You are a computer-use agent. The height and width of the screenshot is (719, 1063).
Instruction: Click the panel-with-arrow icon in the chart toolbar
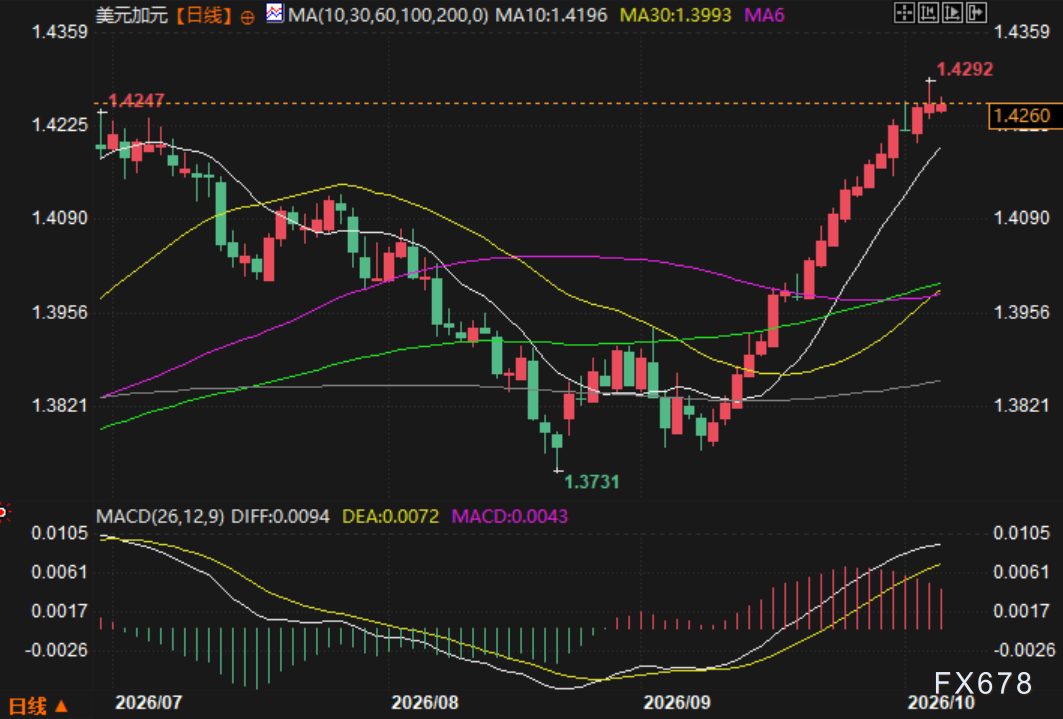click(976, 12)
